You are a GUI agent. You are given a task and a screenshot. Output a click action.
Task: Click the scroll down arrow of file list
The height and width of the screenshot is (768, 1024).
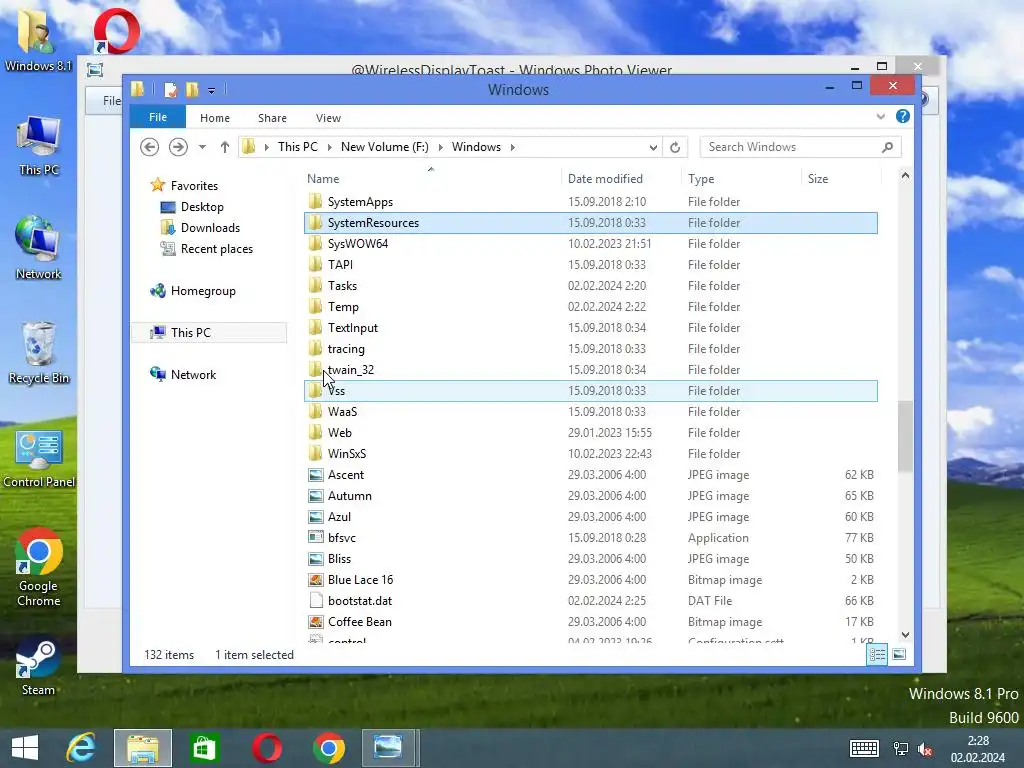[905, 635]
